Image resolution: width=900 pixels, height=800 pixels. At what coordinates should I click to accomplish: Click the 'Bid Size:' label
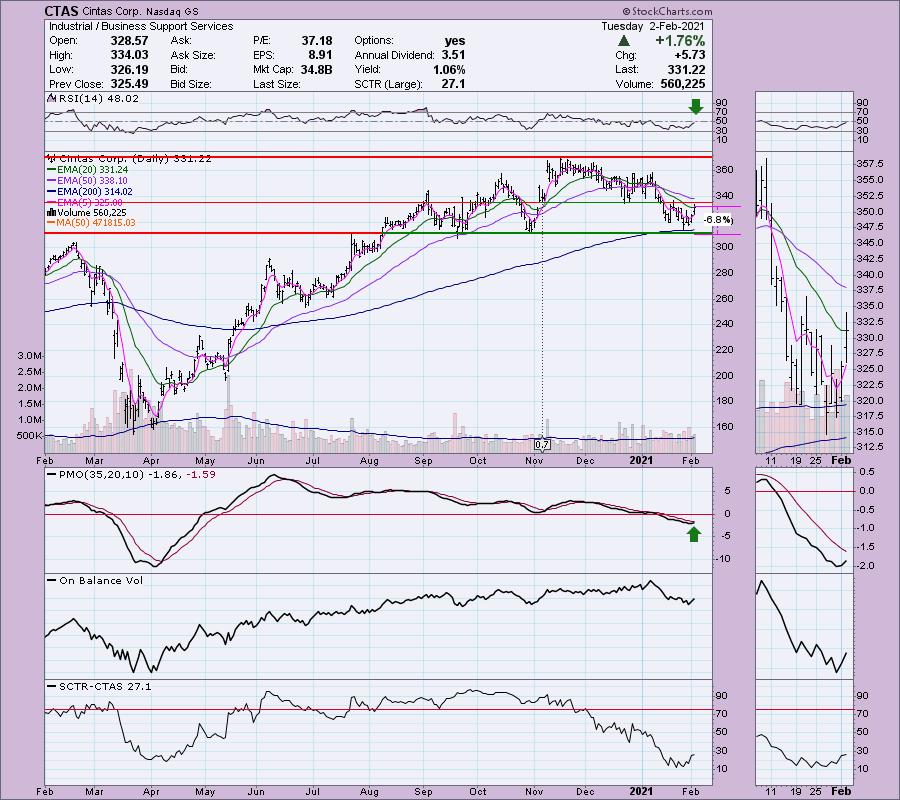coord(191,84)
